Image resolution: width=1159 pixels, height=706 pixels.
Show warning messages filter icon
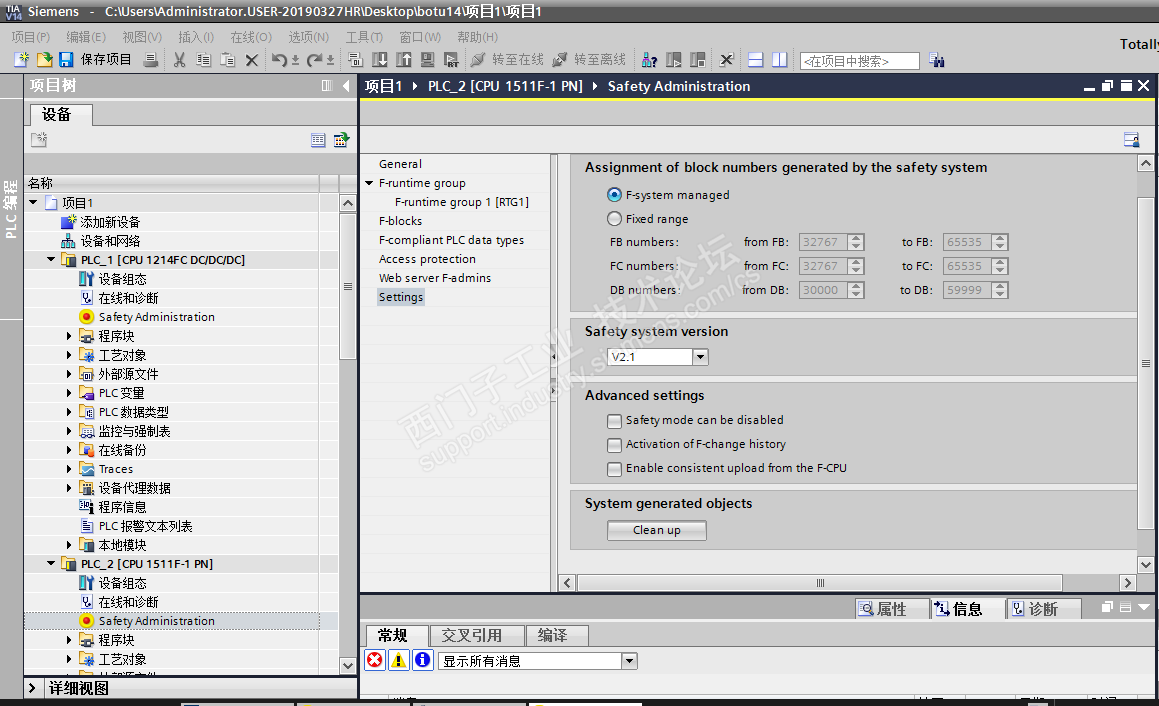point(399,660)
